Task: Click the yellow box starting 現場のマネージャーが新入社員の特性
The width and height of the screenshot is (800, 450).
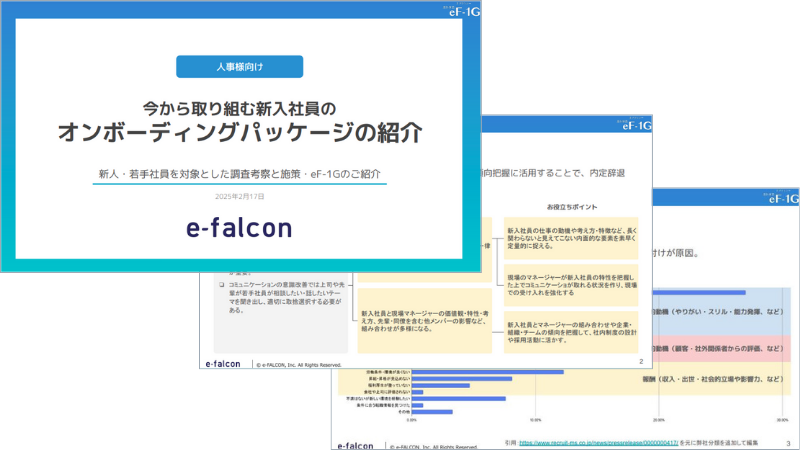Action: click(571, 285)
